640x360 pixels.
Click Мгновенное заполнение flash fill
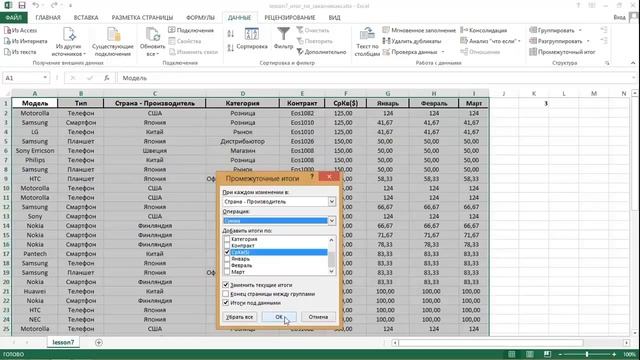(419, 30)
